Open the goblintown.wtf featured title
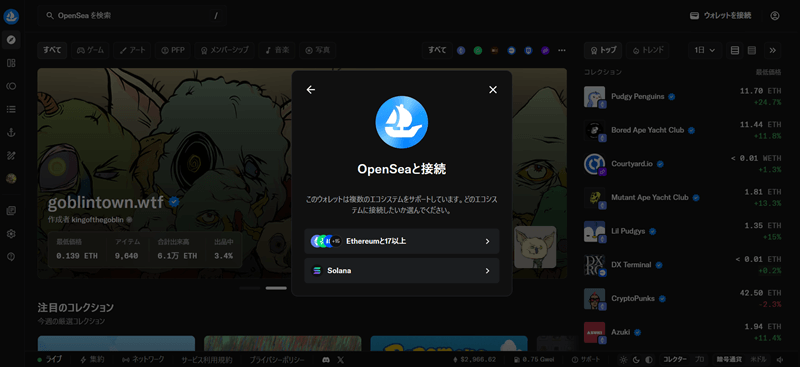Image resolution: width=800 pixels, height=367 pixels. pos(106,203)
